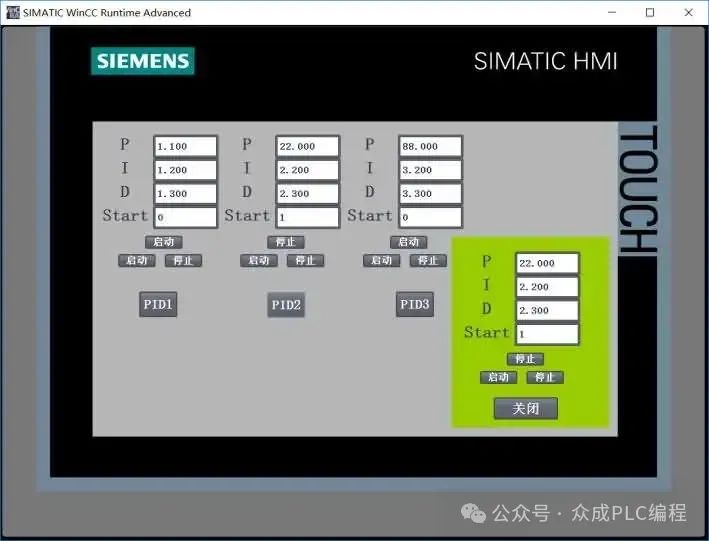
Task: Select the green popup's I field showing 2.200
Action: tap(547, 287)
